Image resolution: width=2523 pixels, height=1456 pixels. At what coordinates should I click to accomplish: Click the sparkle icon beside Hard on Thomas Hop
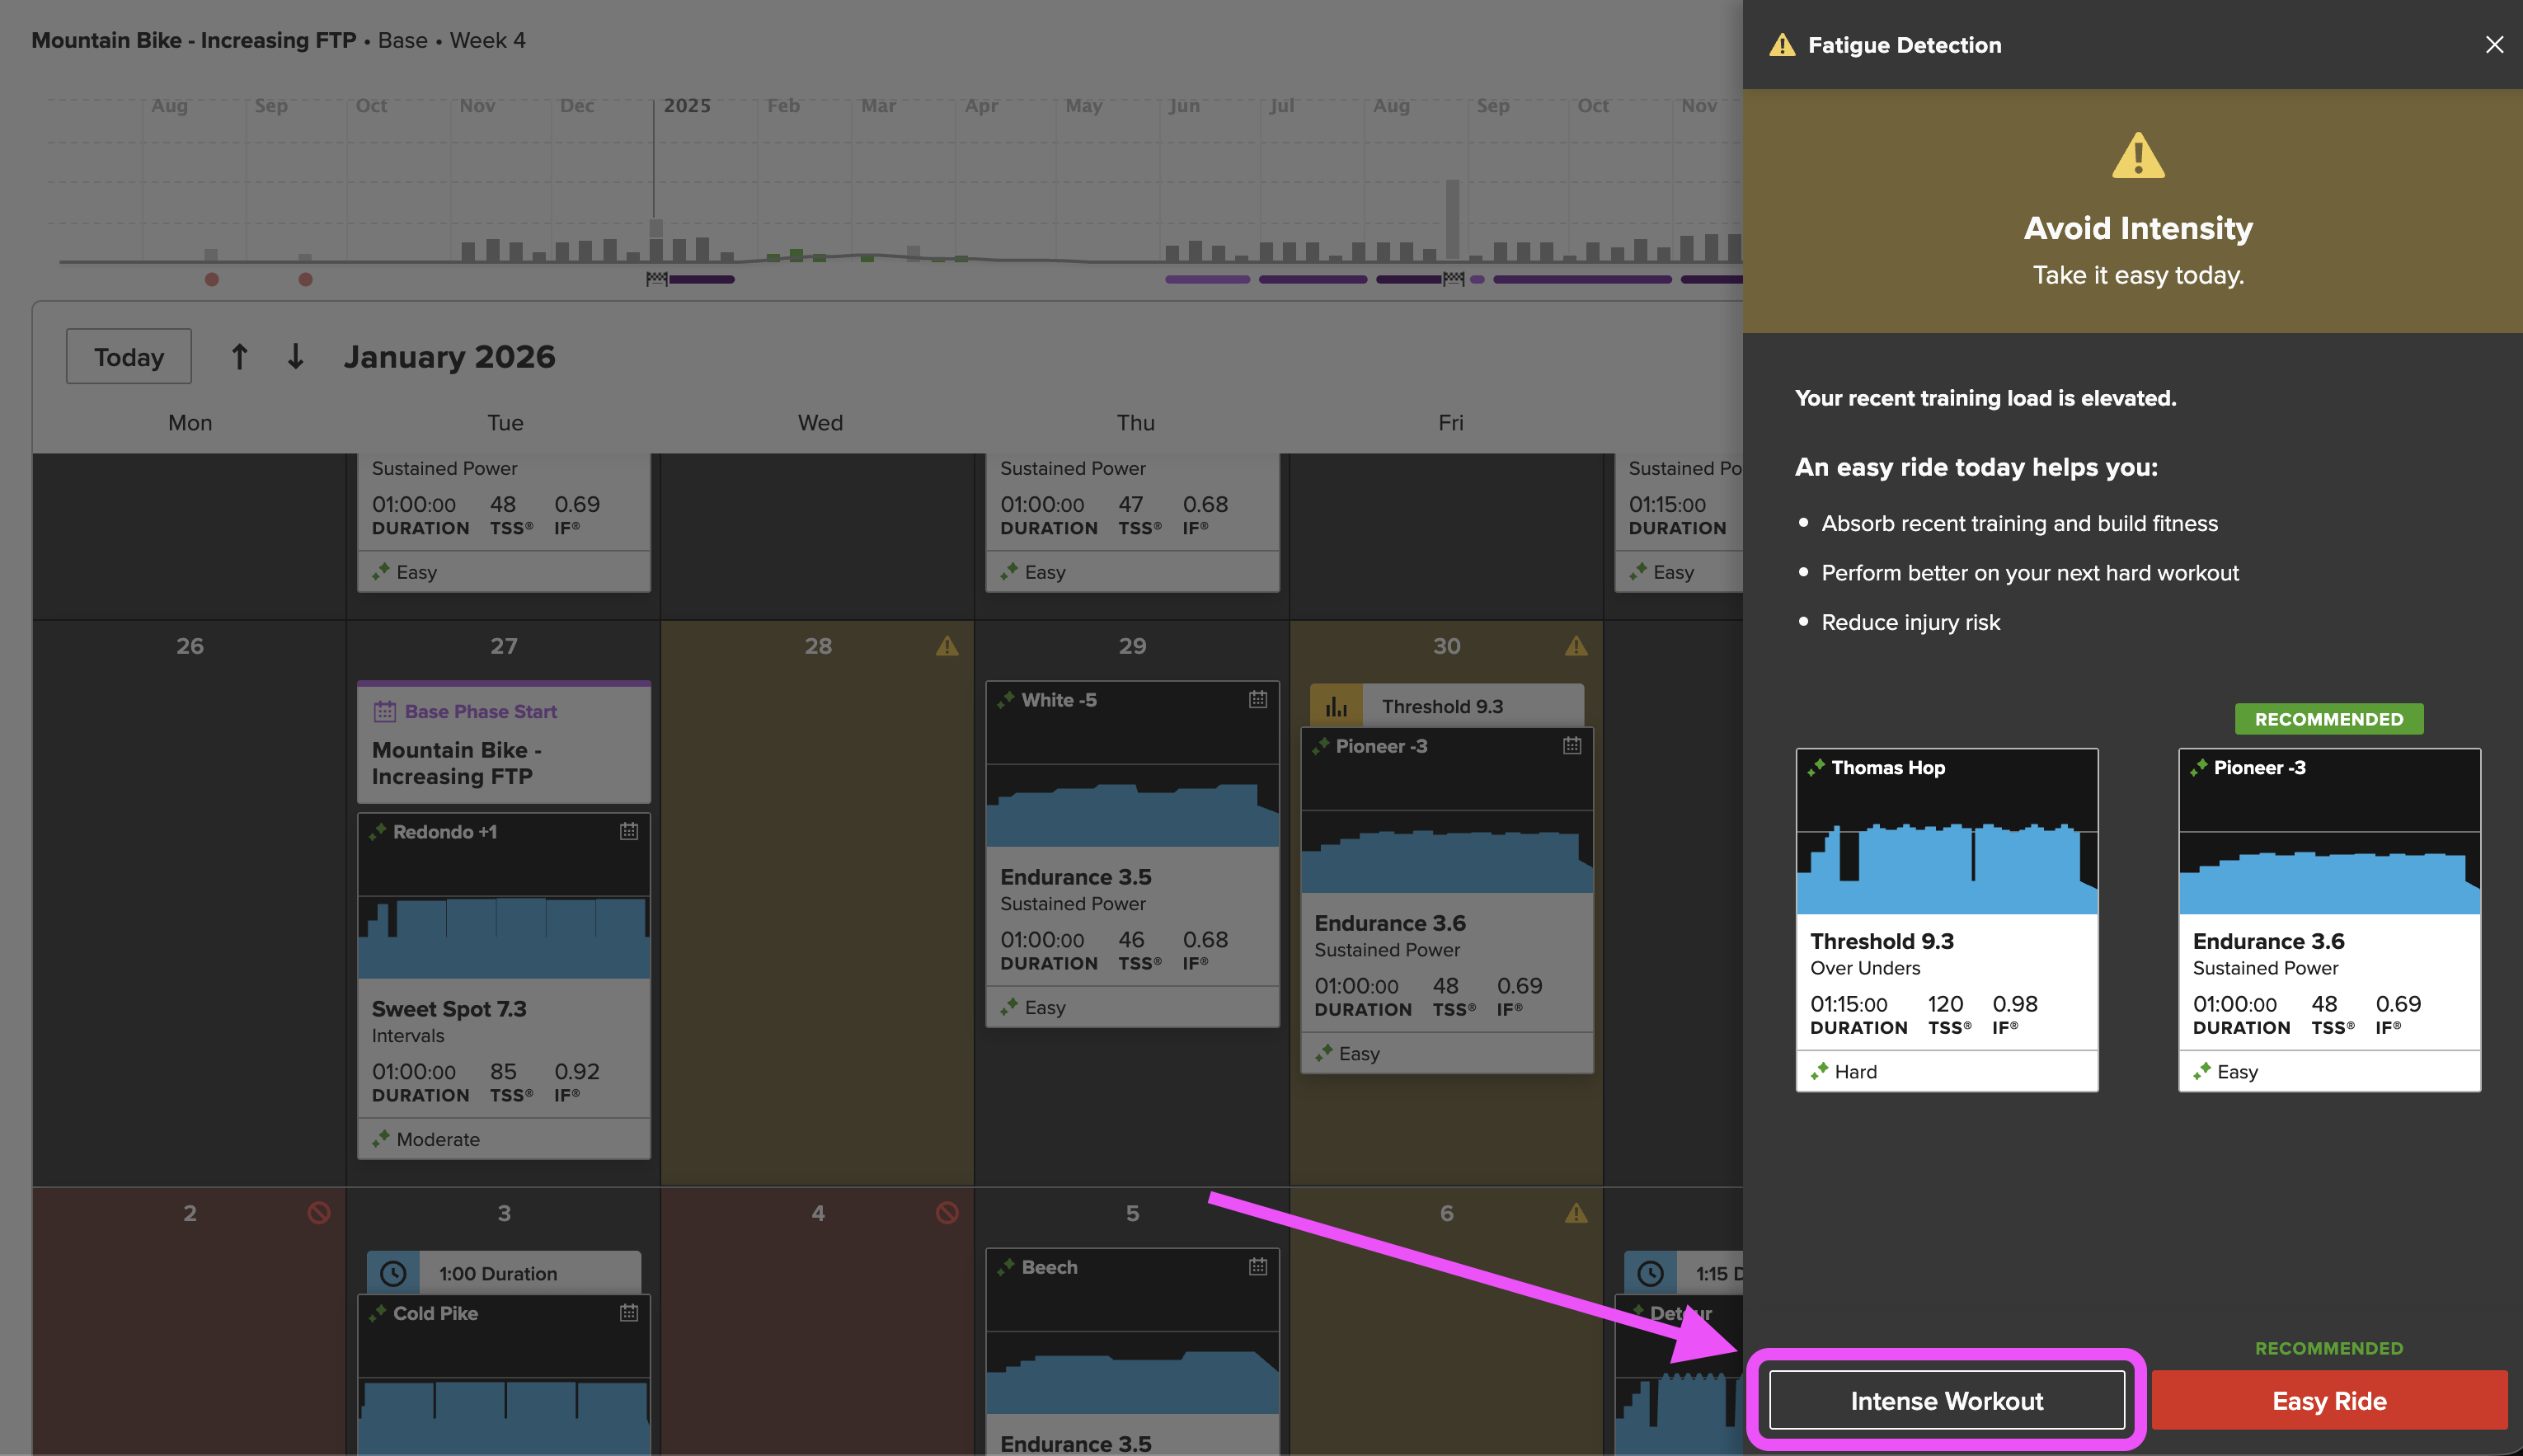point(1819,1071)
